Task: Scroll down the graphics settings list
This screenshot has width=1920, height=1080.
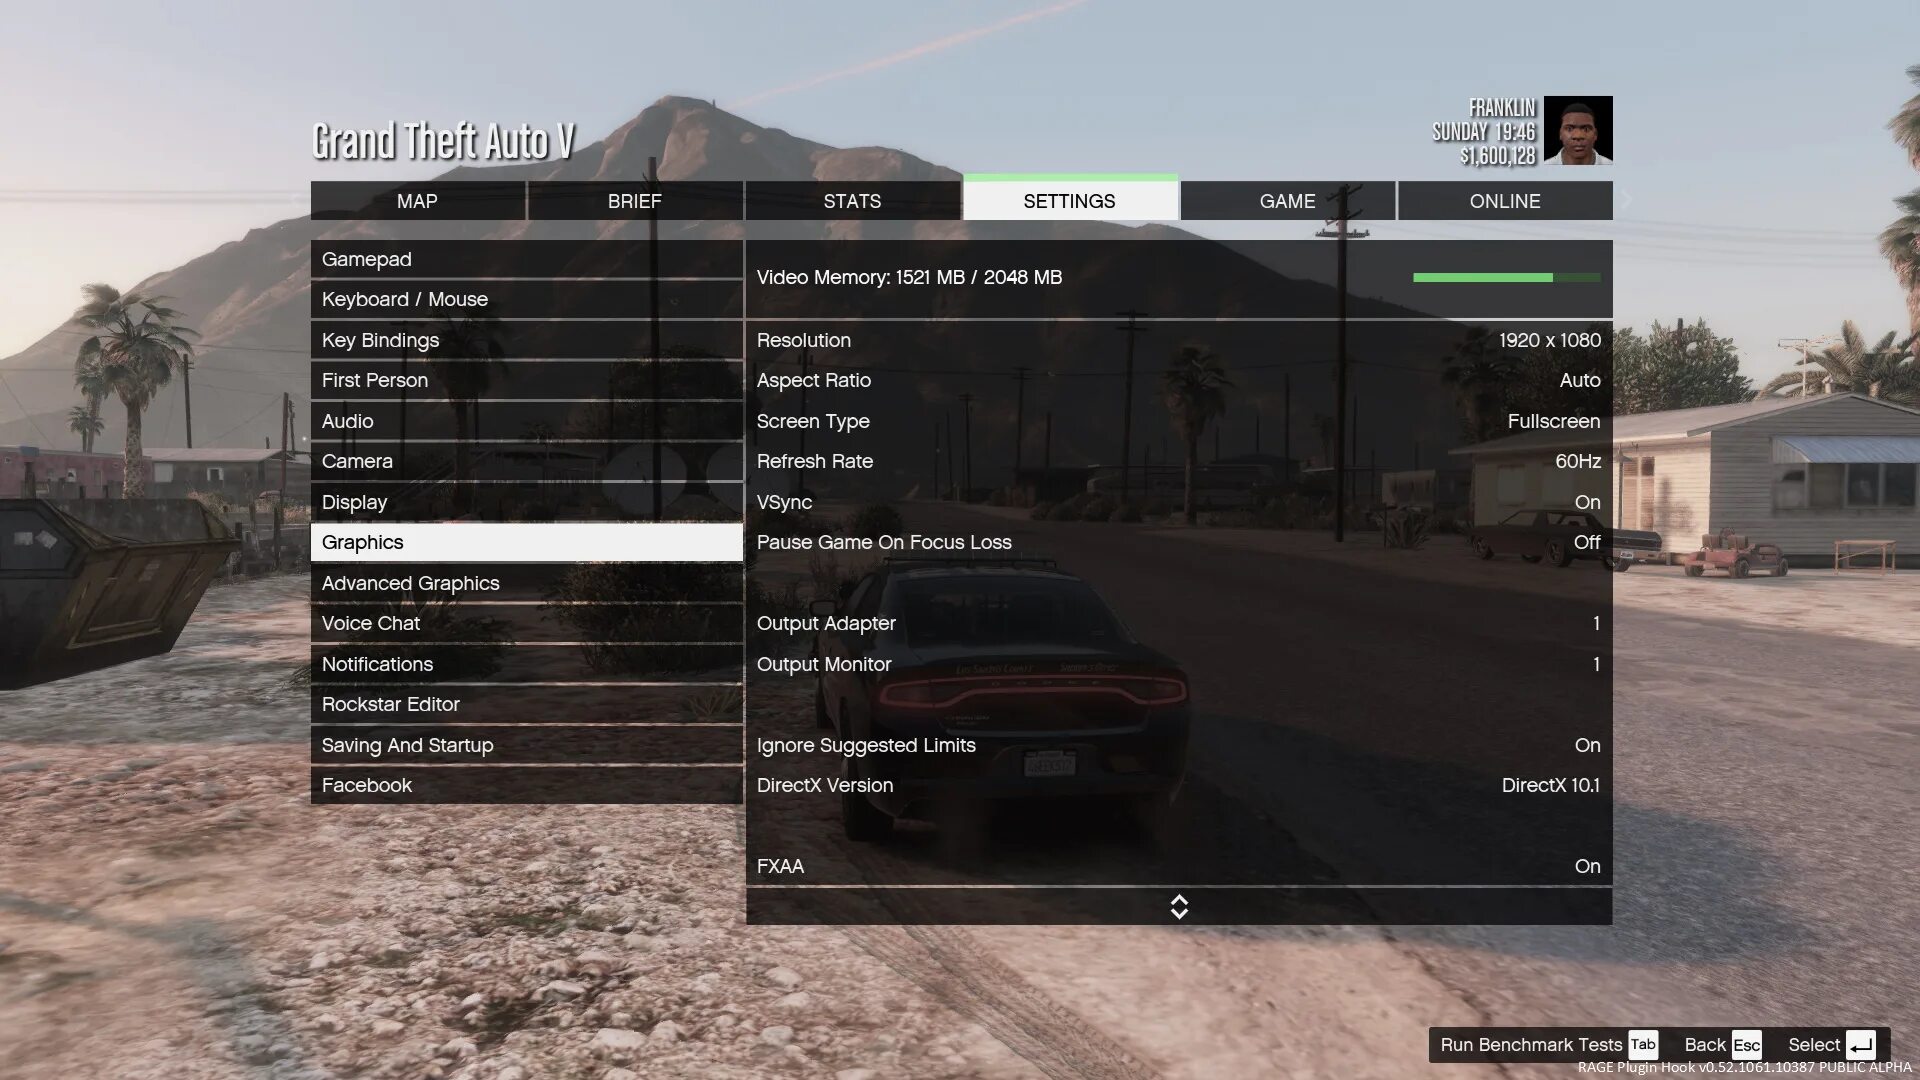Action: pos(1178,913)
